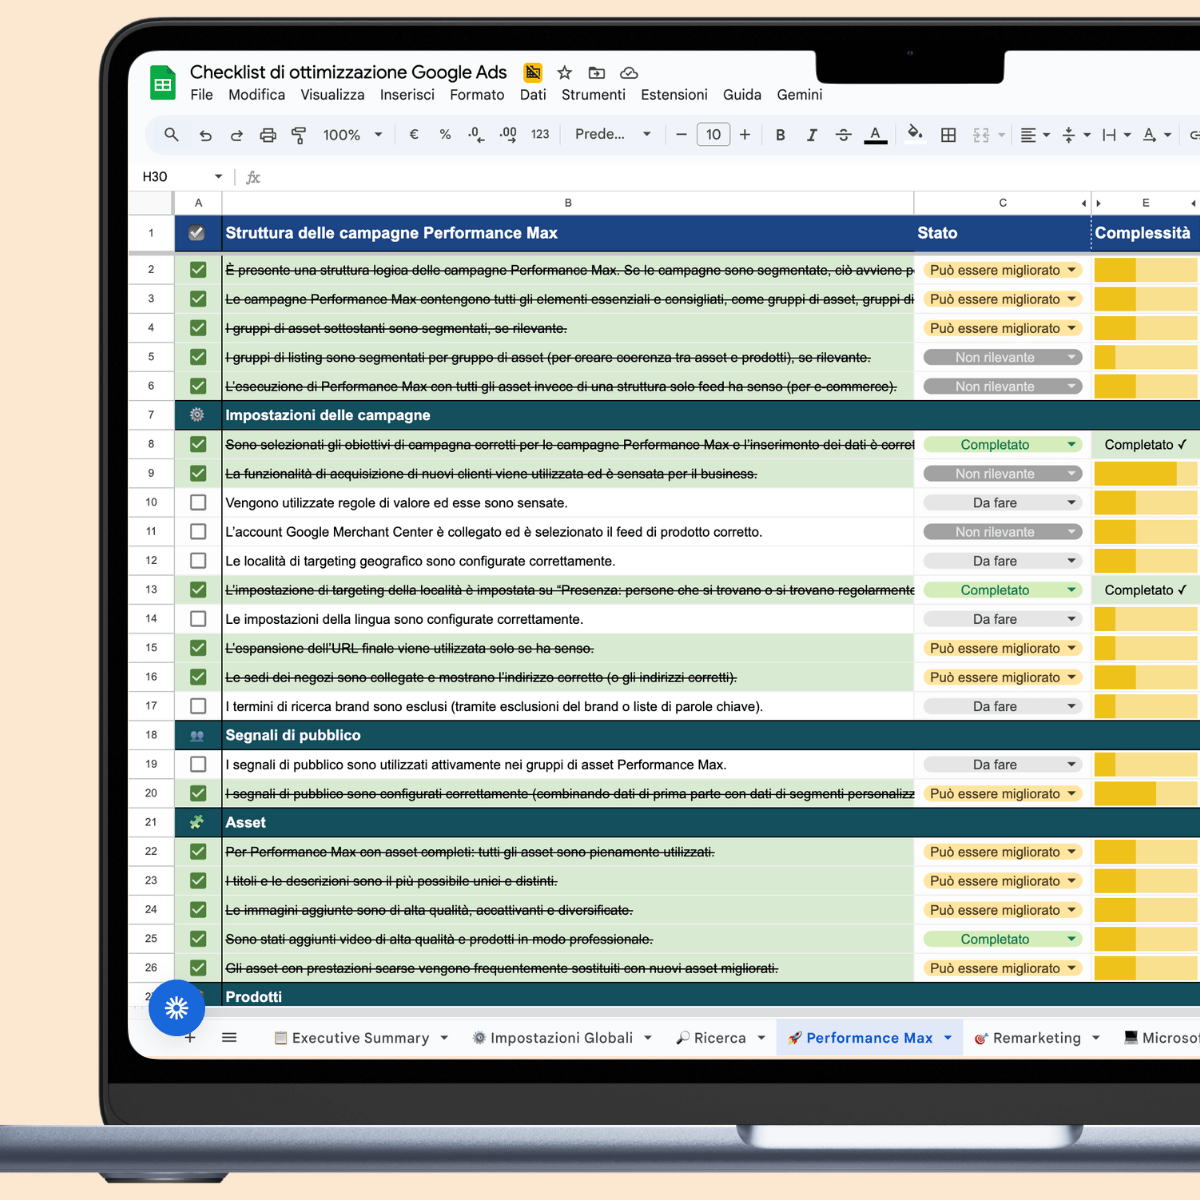Open the borders tool
This screenshot has height=1200, width=1200.
point(948,135)
